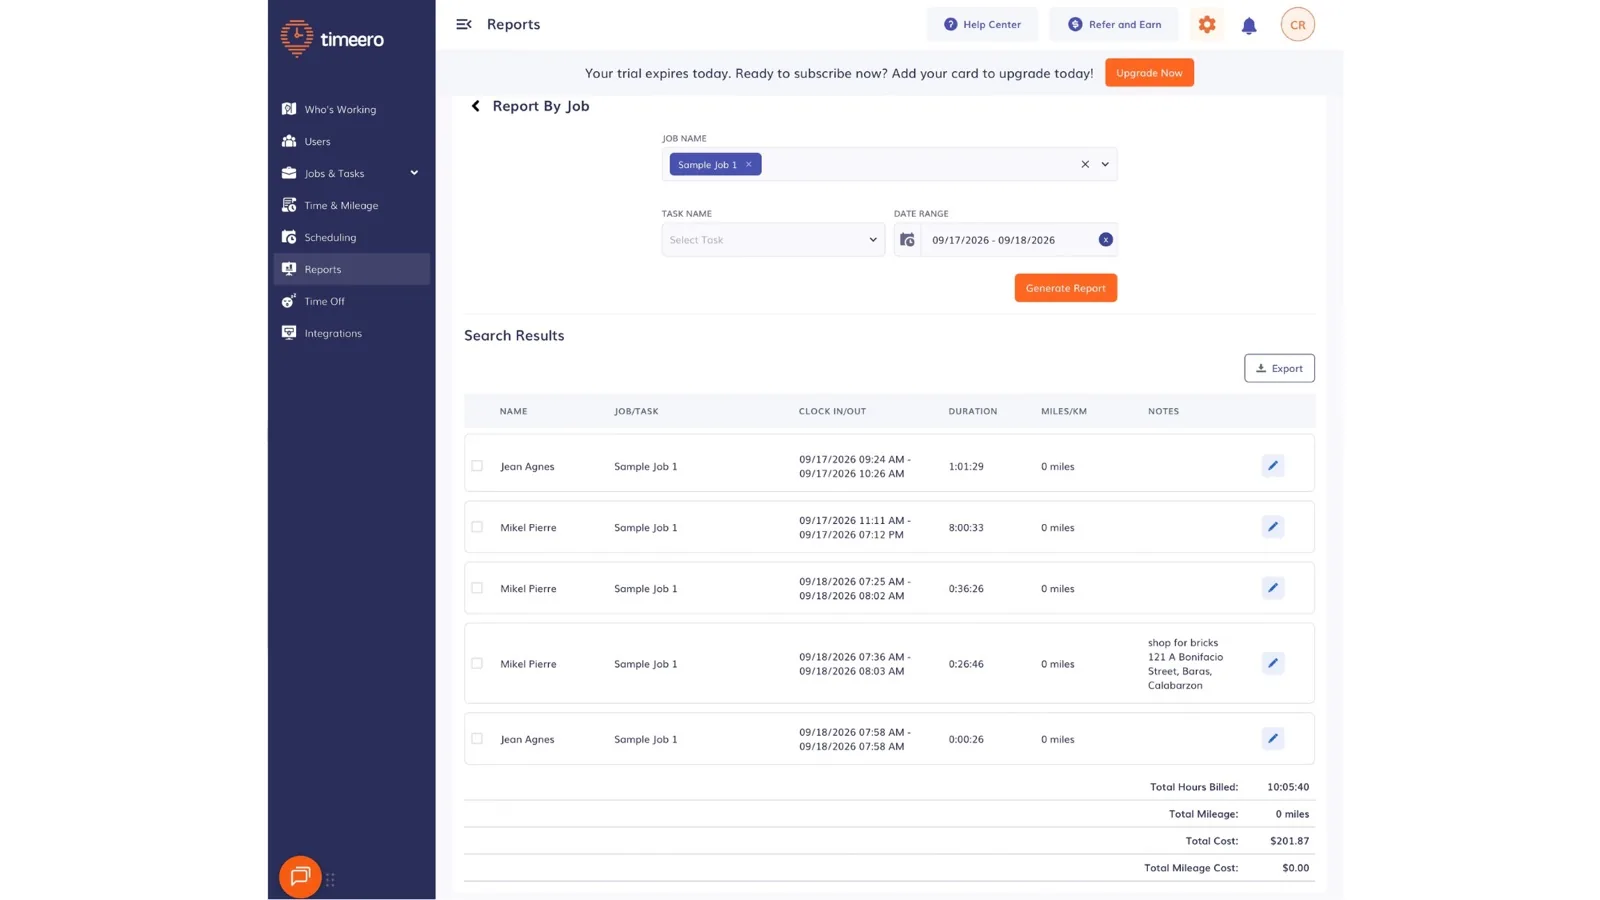Open the date range calendar icon

click(907, 240)
